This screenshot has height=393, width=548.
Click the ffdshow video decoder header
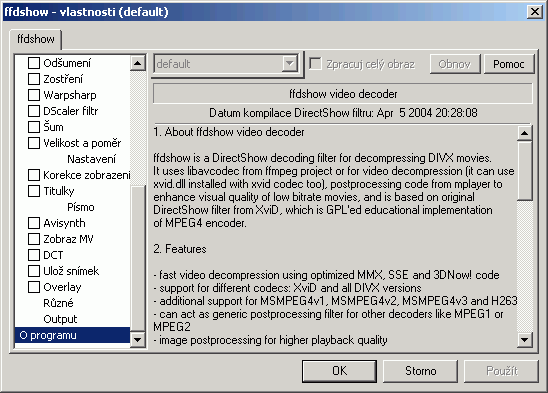coord(343,94)
